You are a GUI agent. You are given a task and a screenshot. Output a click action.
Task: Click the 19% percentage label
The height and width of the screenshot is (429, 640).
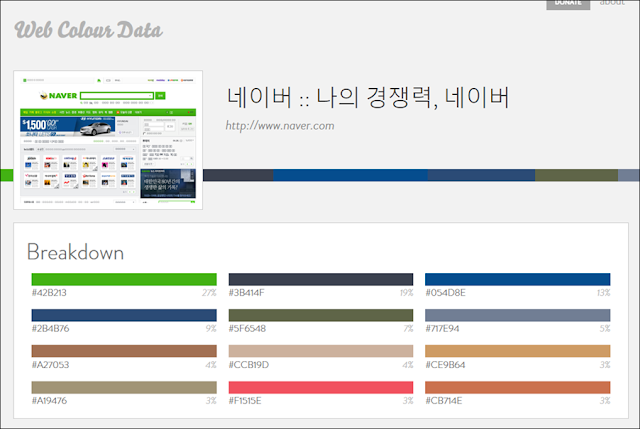click(x=406, y=293)
